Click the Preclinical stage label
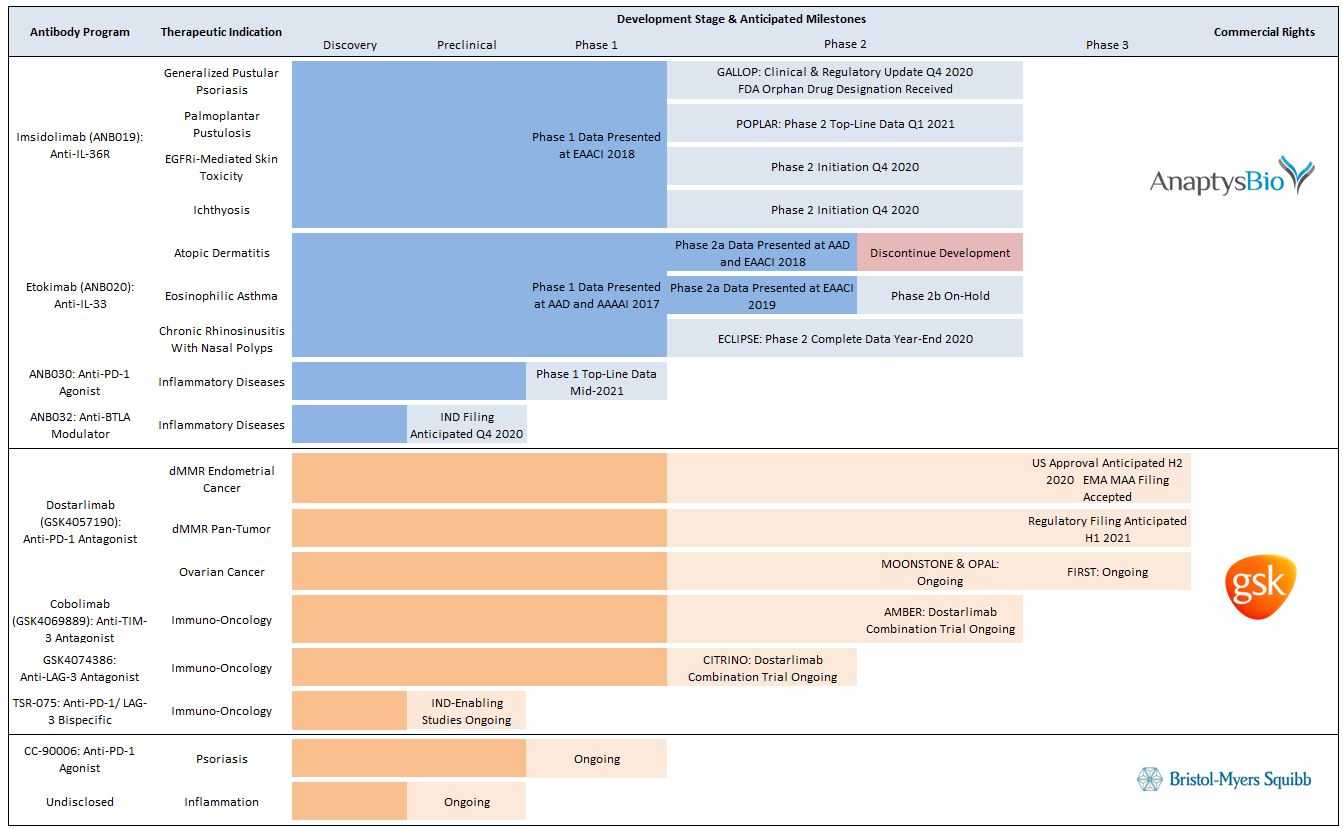The height and width of the screenshot is (829, 1343). tap(466, 45)
